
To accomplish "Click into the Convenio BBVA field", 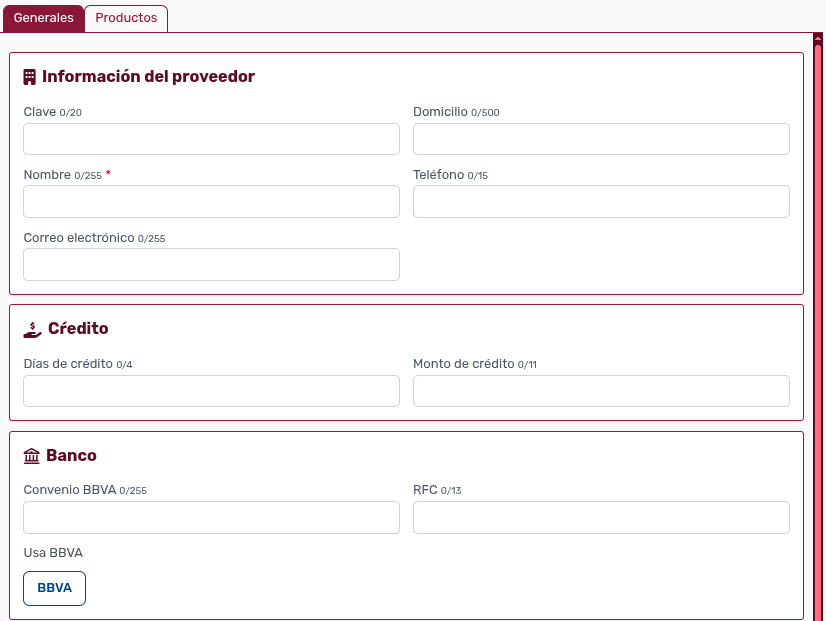I will coord(211,517).
